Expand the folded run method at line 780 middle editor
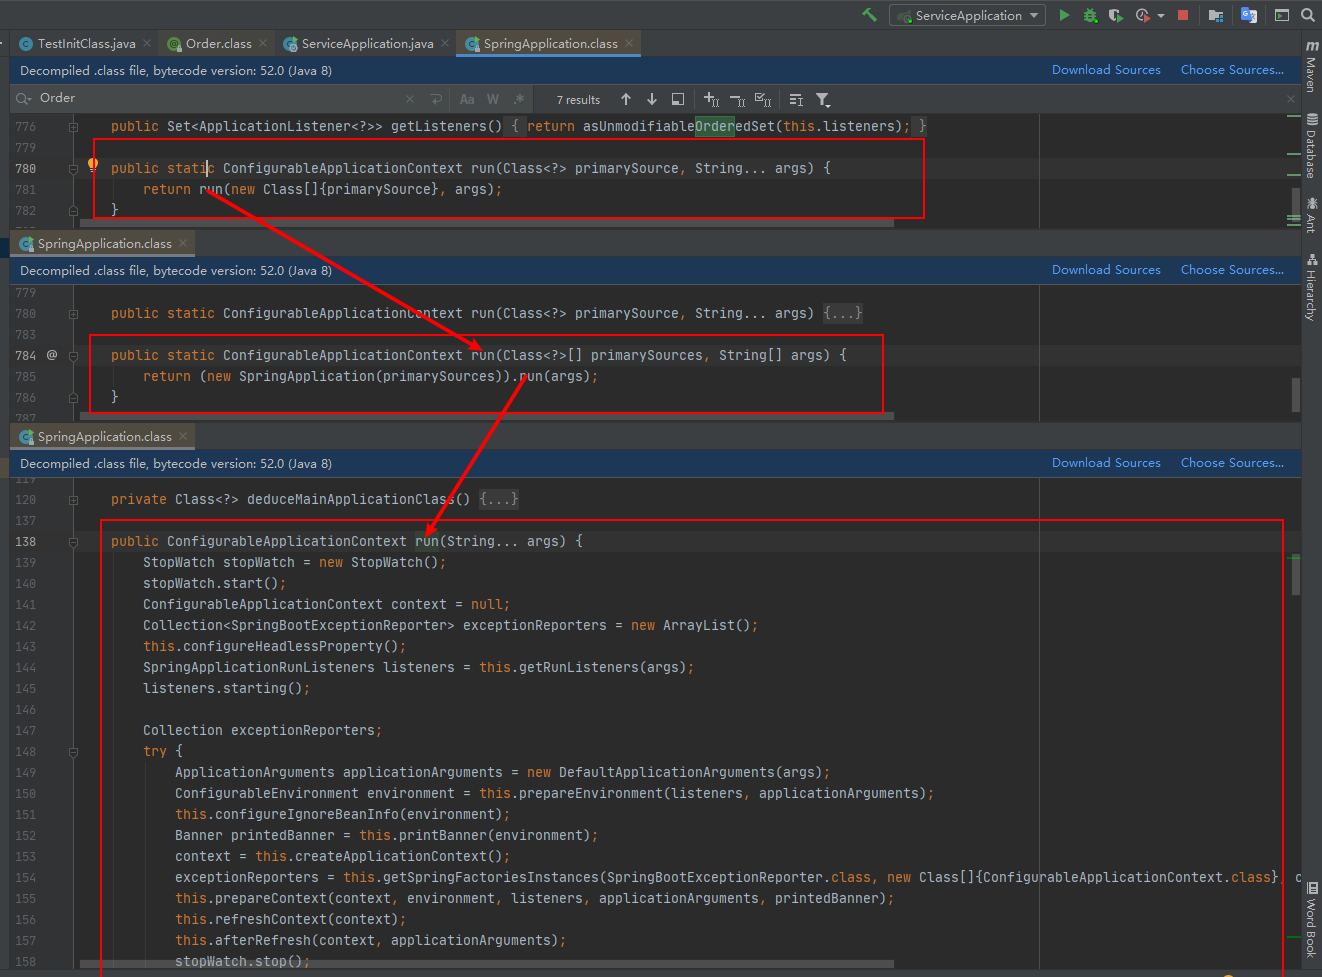 (x=73, y=314)
